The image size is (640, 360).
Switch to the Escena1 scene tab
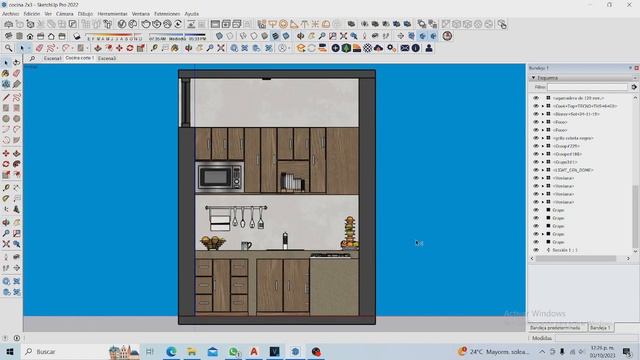pos(52,58)
